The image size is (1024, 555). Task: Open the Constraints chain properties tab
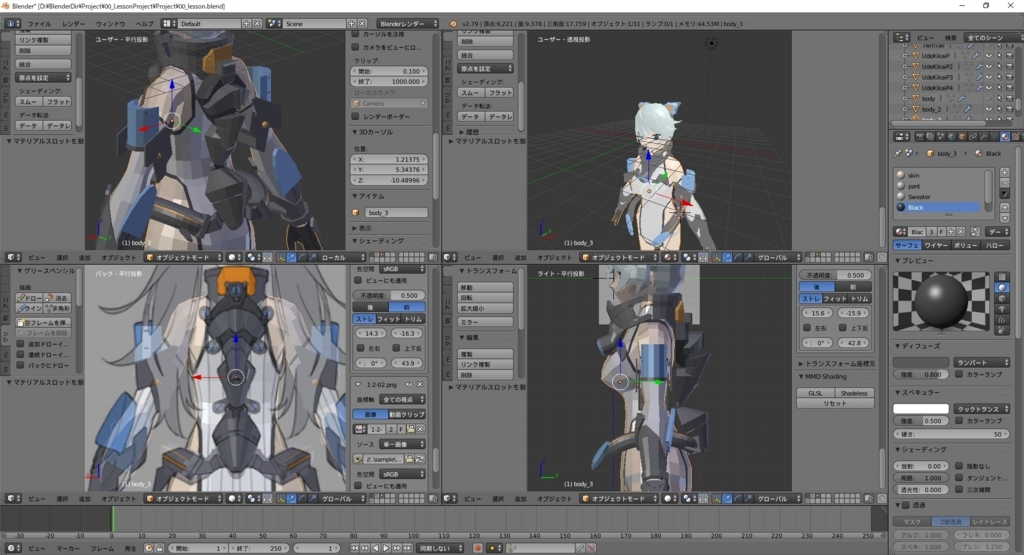(x=972, y=136)
